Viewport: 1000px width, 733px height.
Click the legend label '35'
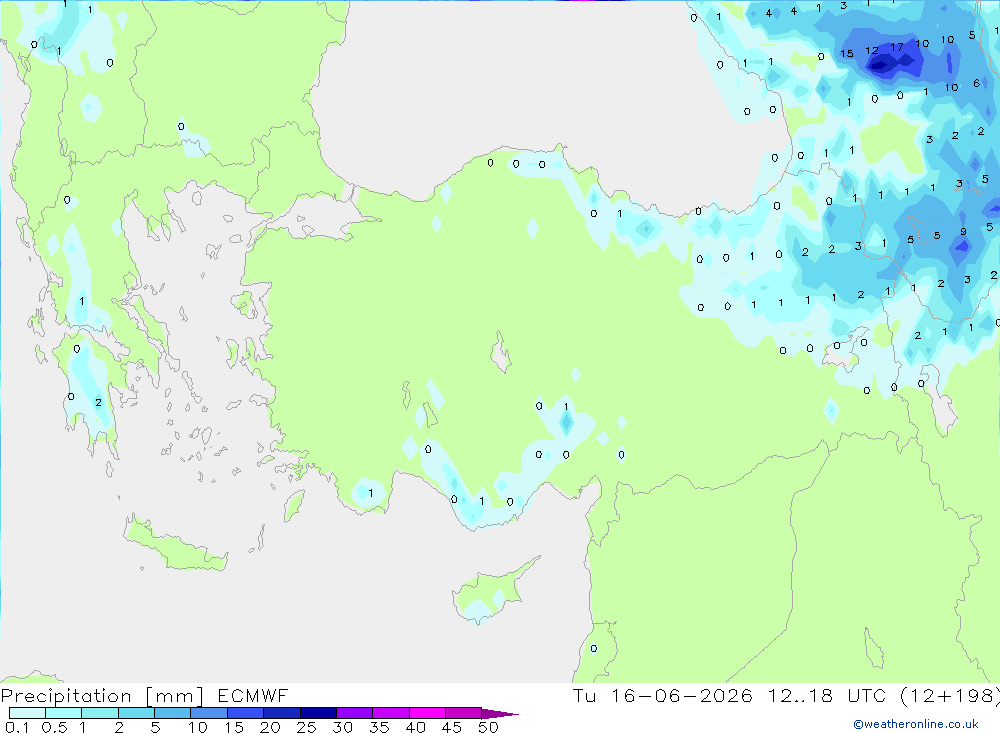coord(379,727)
